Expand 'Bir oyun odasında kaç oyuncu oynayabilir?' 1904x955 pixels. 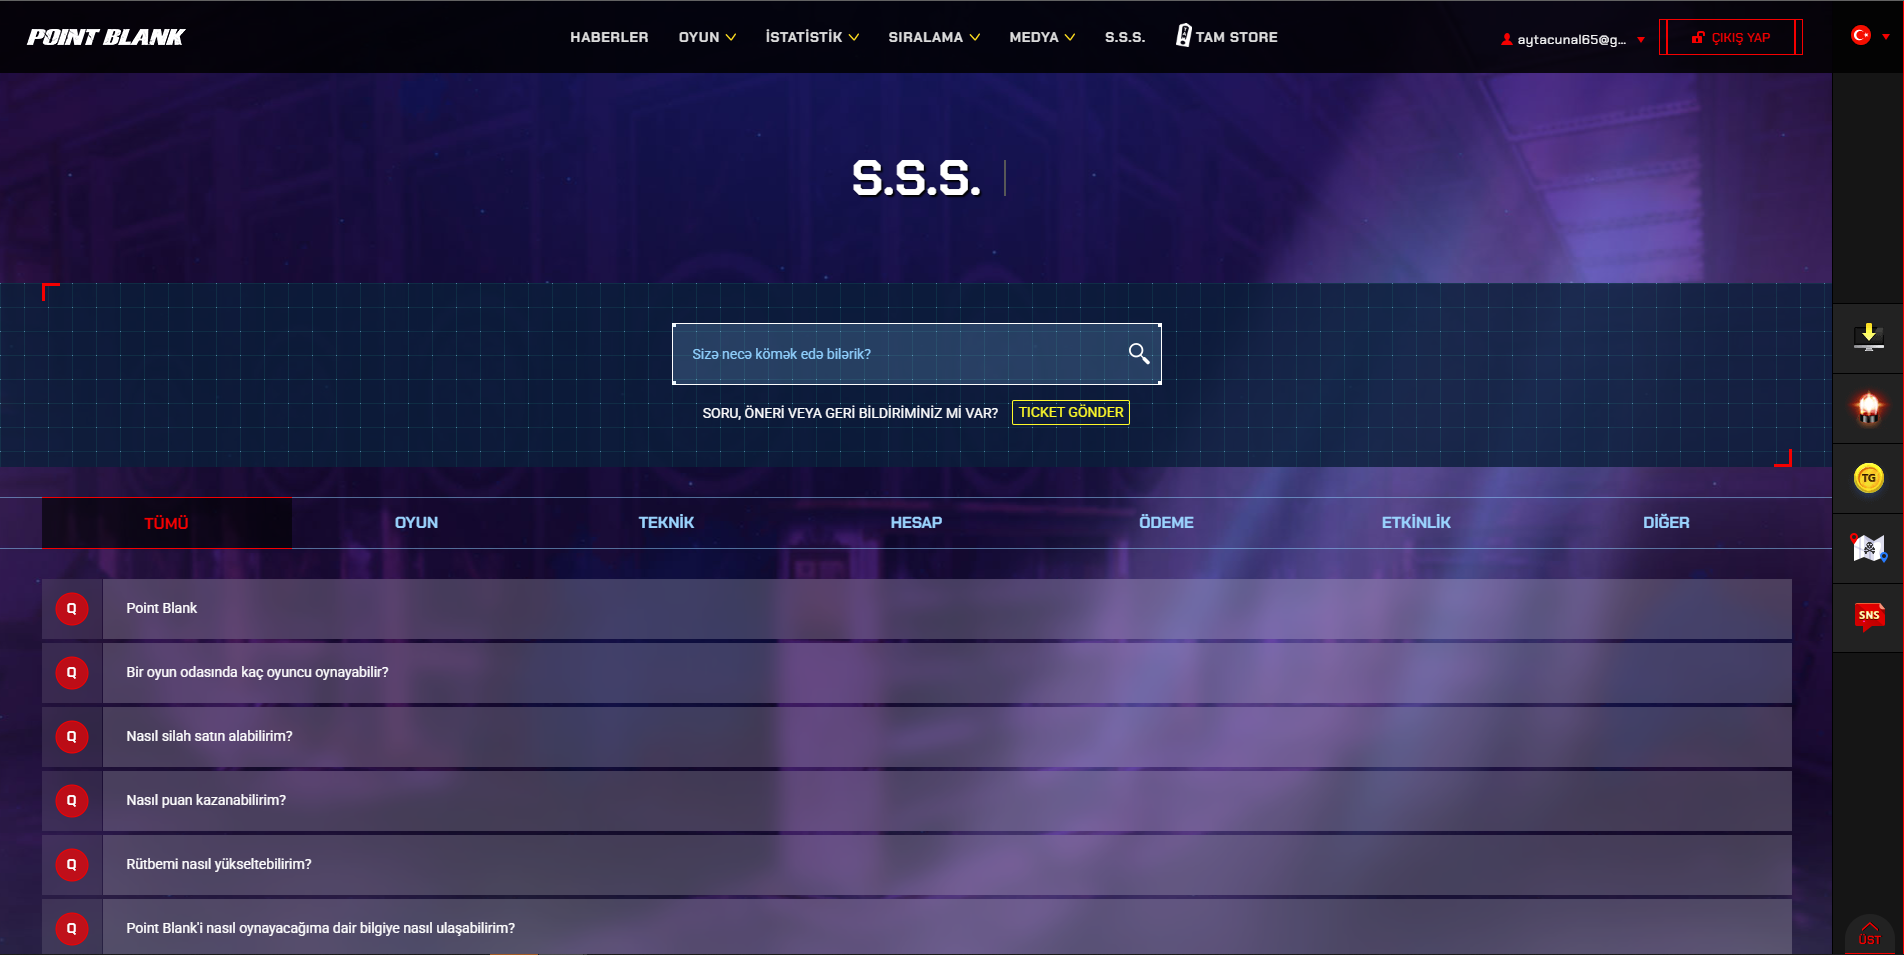point(917,672)
